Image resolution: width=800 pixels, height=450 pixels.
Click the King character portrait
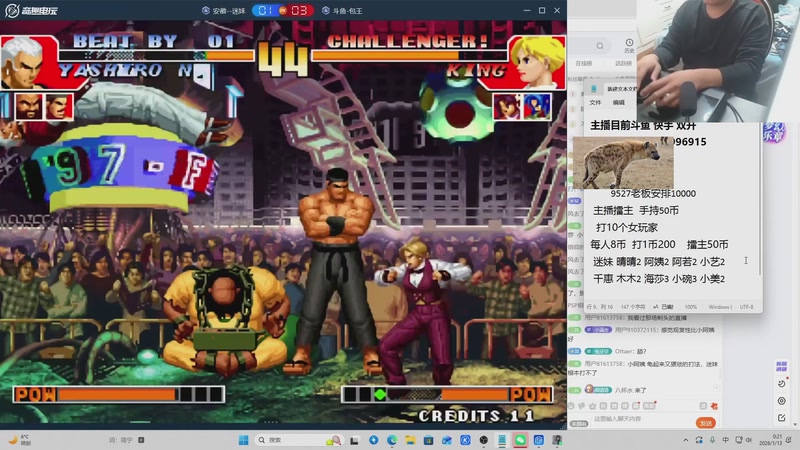point(537,62)
